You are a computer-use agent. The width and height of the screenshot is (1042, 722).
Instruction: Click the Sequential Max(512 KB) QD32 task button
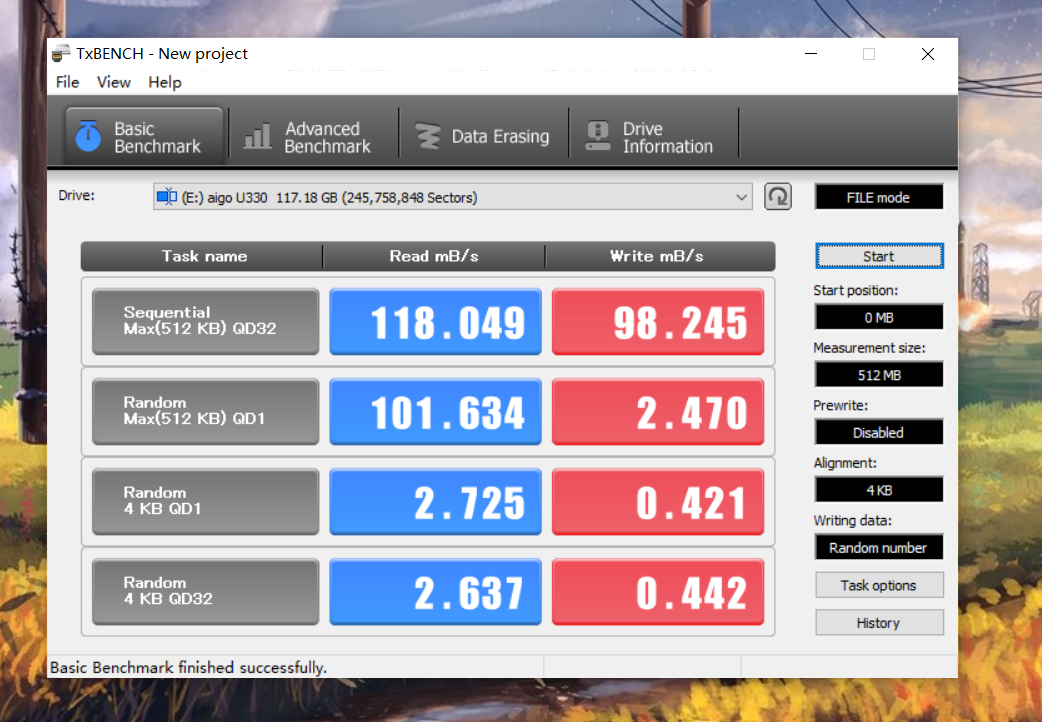point(205,321)
